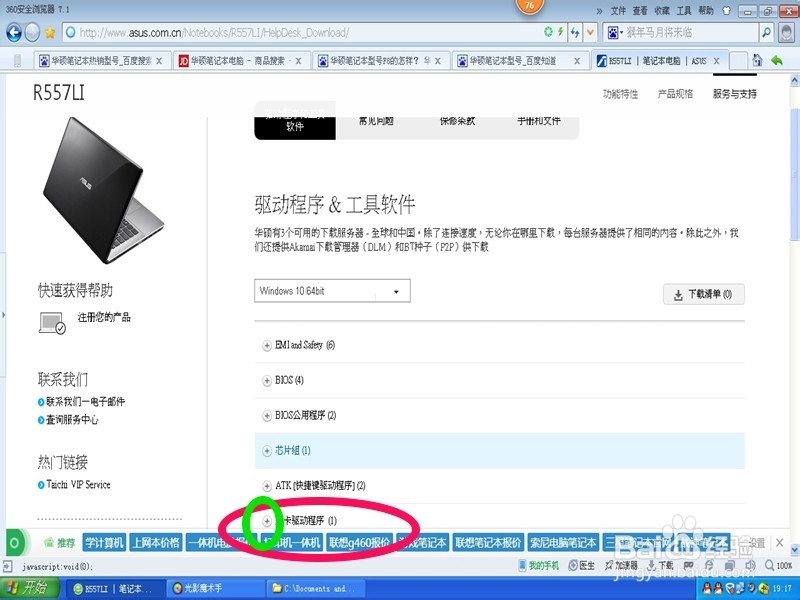Open the 功能特性 page tab
Viewport: 800px width, 600px height.
pos(620,94)
